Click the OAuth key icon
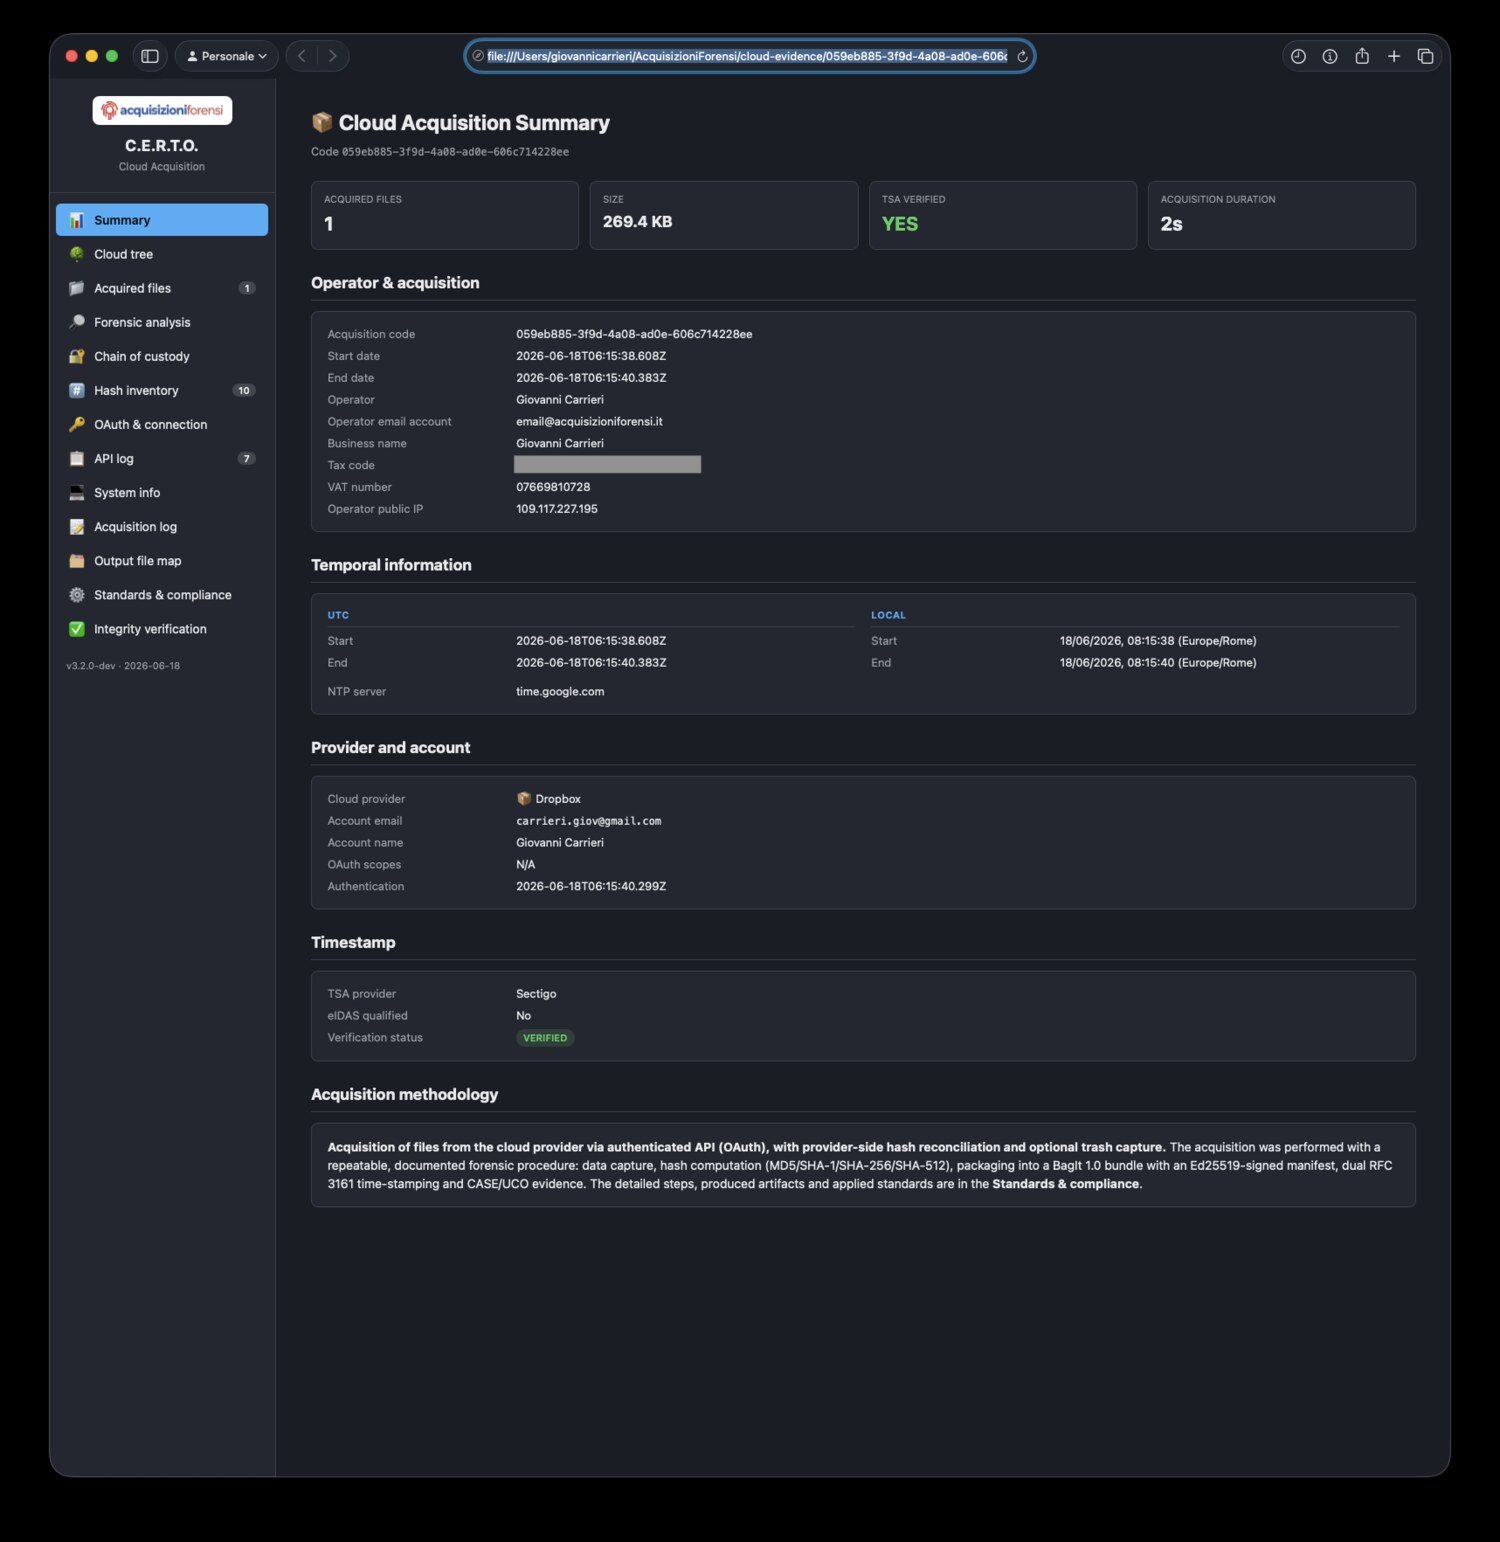Viewport: 1500px width, 1542px height. coord(76,424)
